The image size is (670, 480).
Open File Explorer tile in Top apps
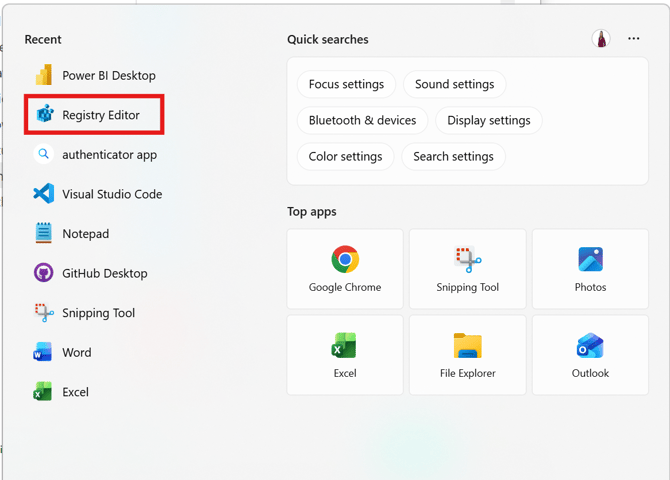coord(468,355)
